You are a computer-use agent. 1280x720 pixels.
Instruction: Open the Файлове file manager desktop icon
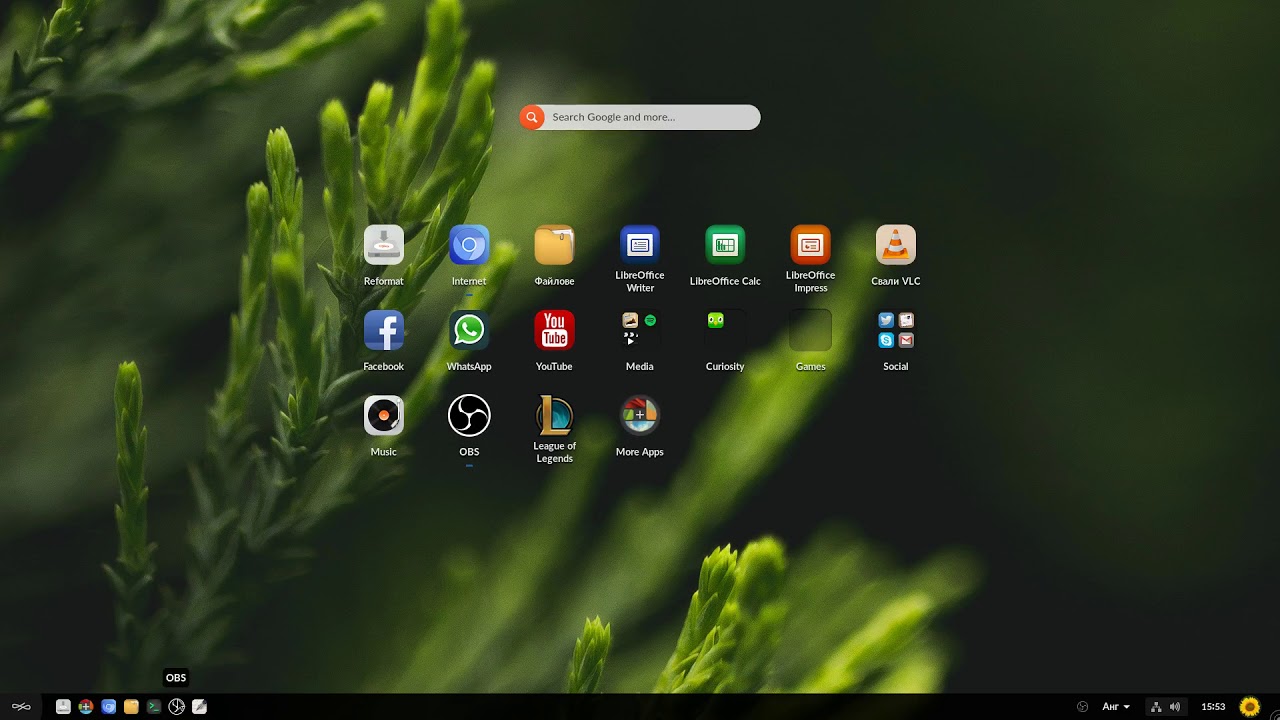[554, 245]
